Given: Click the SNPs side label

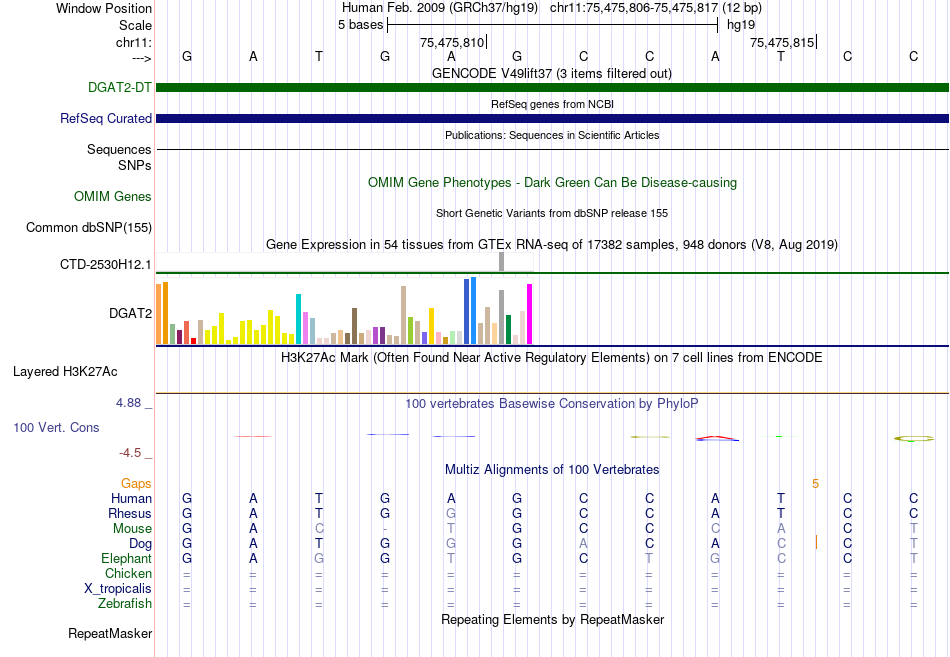Looking at the screenshot, I should point(135,165).
